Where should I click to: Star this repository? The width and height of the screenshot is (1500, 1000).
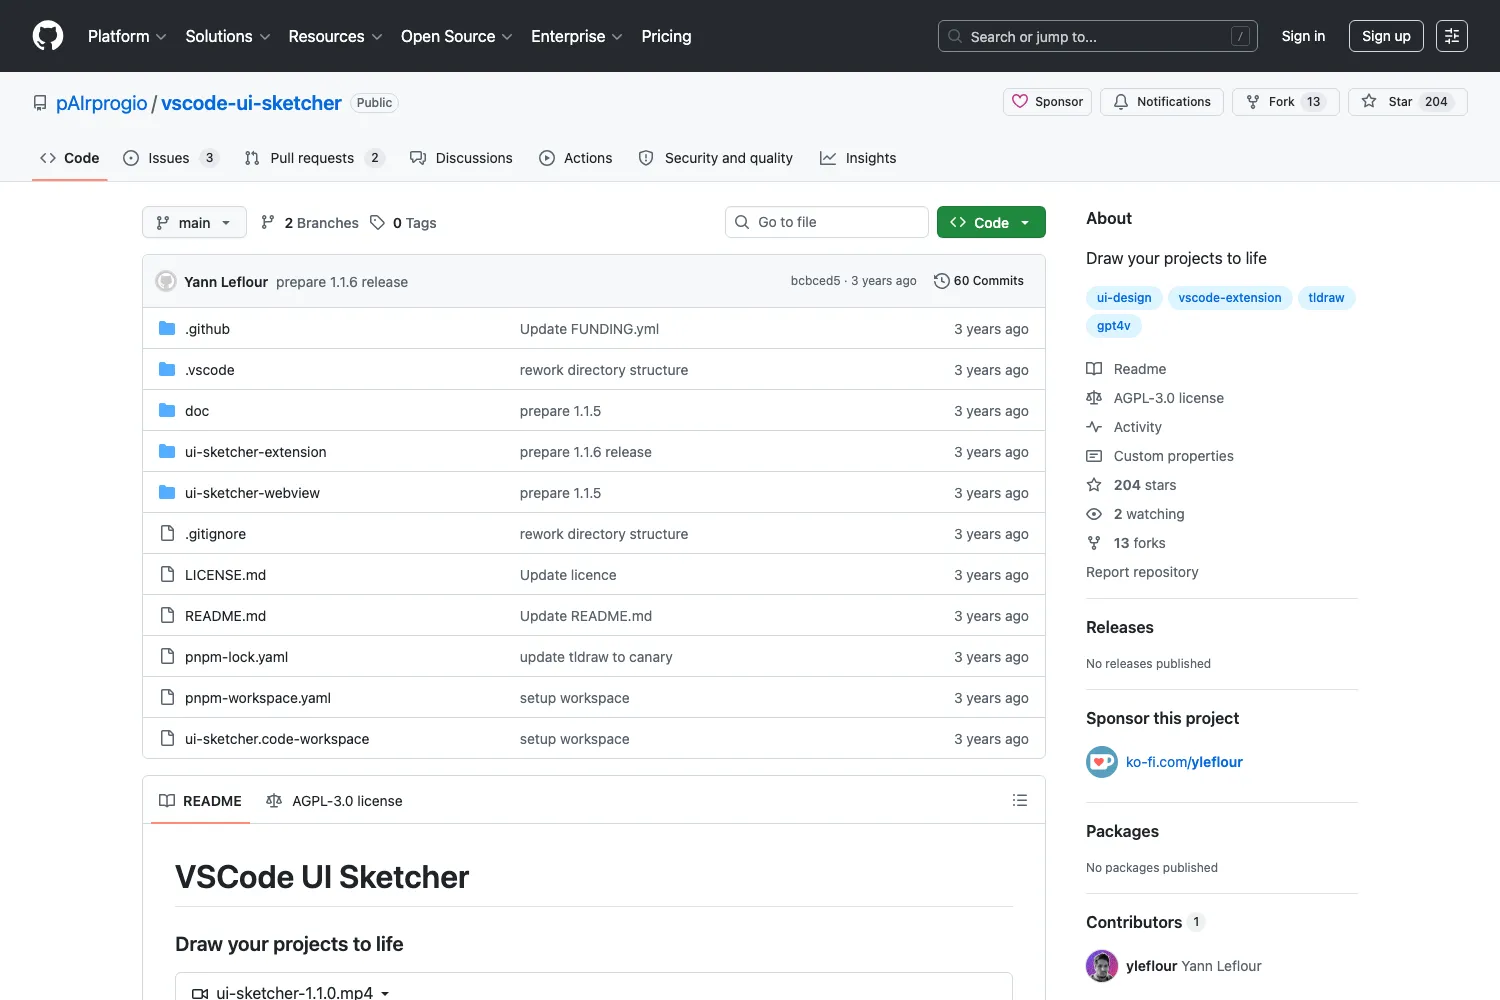[1407, 102]
